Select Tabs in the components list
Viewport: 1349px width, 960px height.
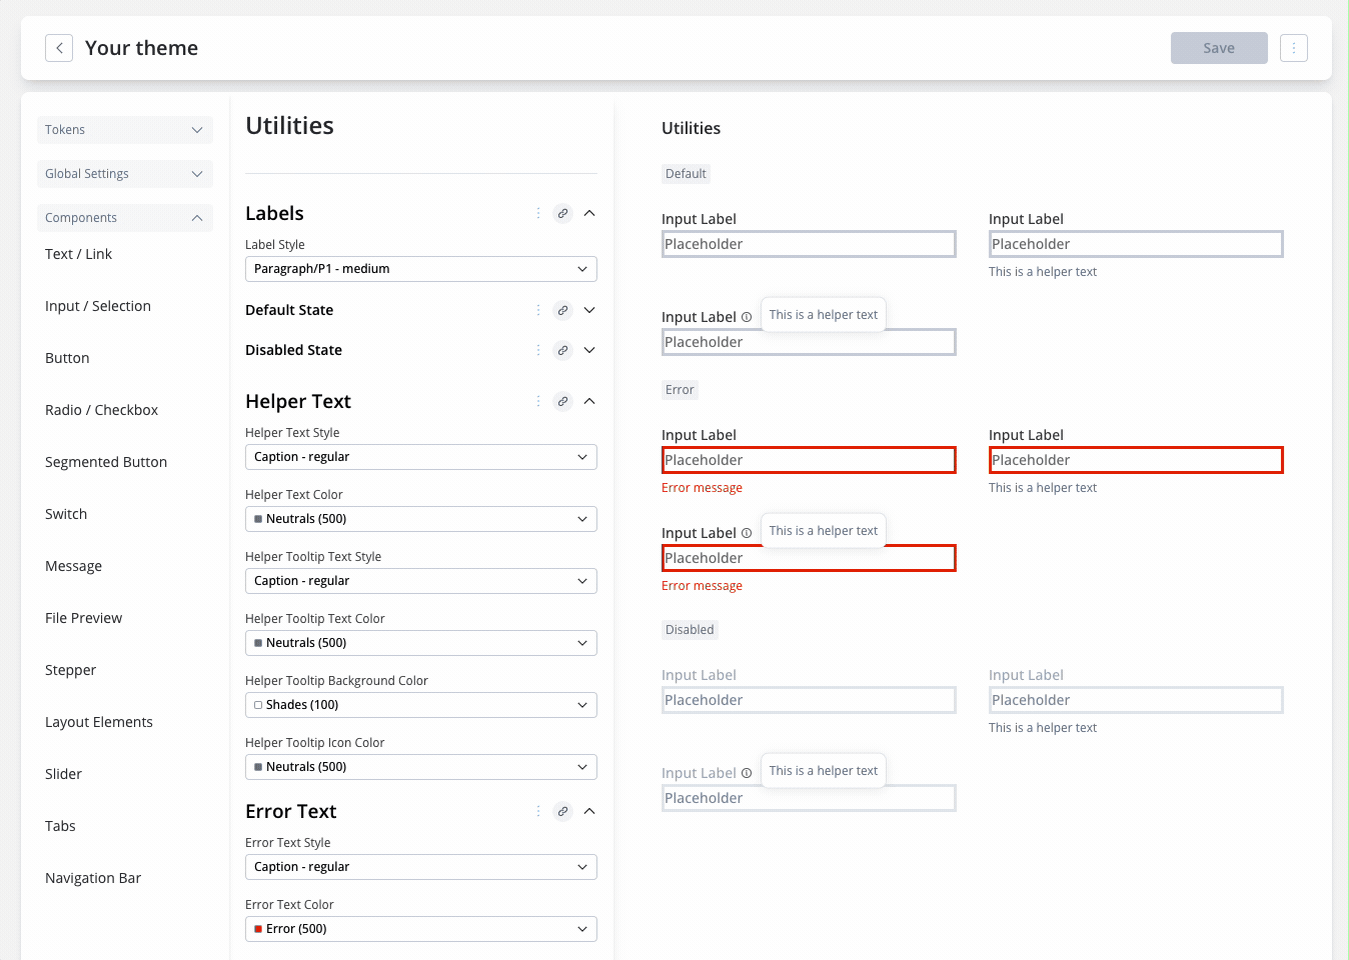pos(60,826)
